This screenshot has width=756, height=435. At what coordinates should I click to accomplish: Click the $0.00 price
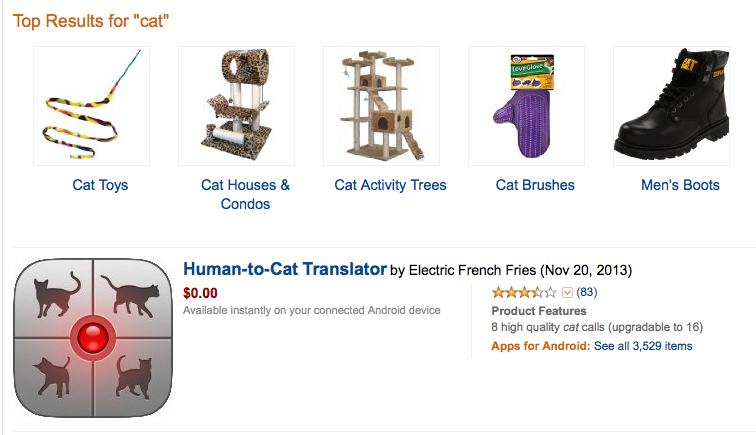point(200,294)
